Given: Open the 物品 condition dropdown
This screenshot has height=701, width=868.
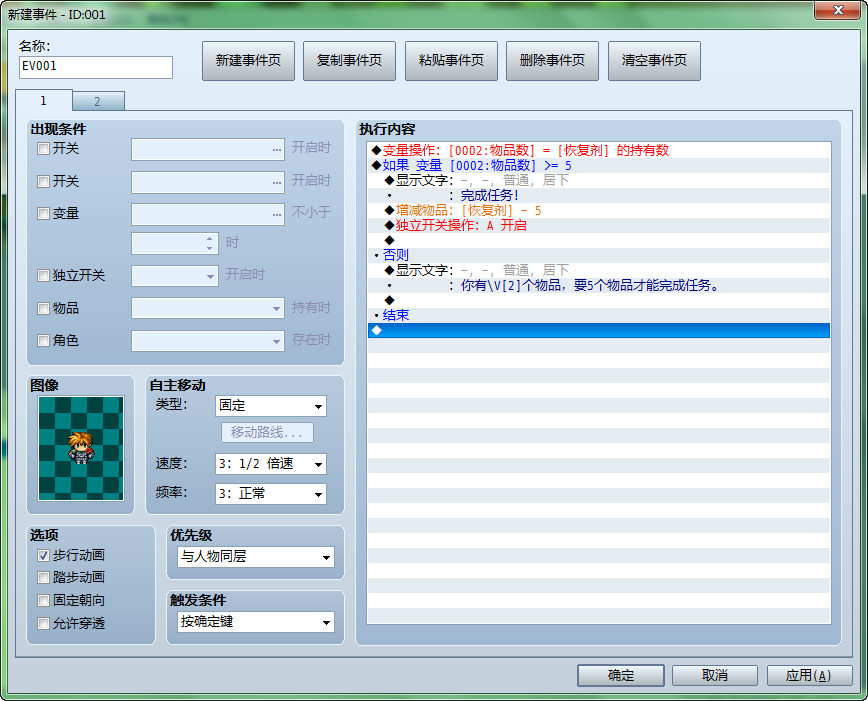Looking at the screenshot, I should (x=208, y=308).
